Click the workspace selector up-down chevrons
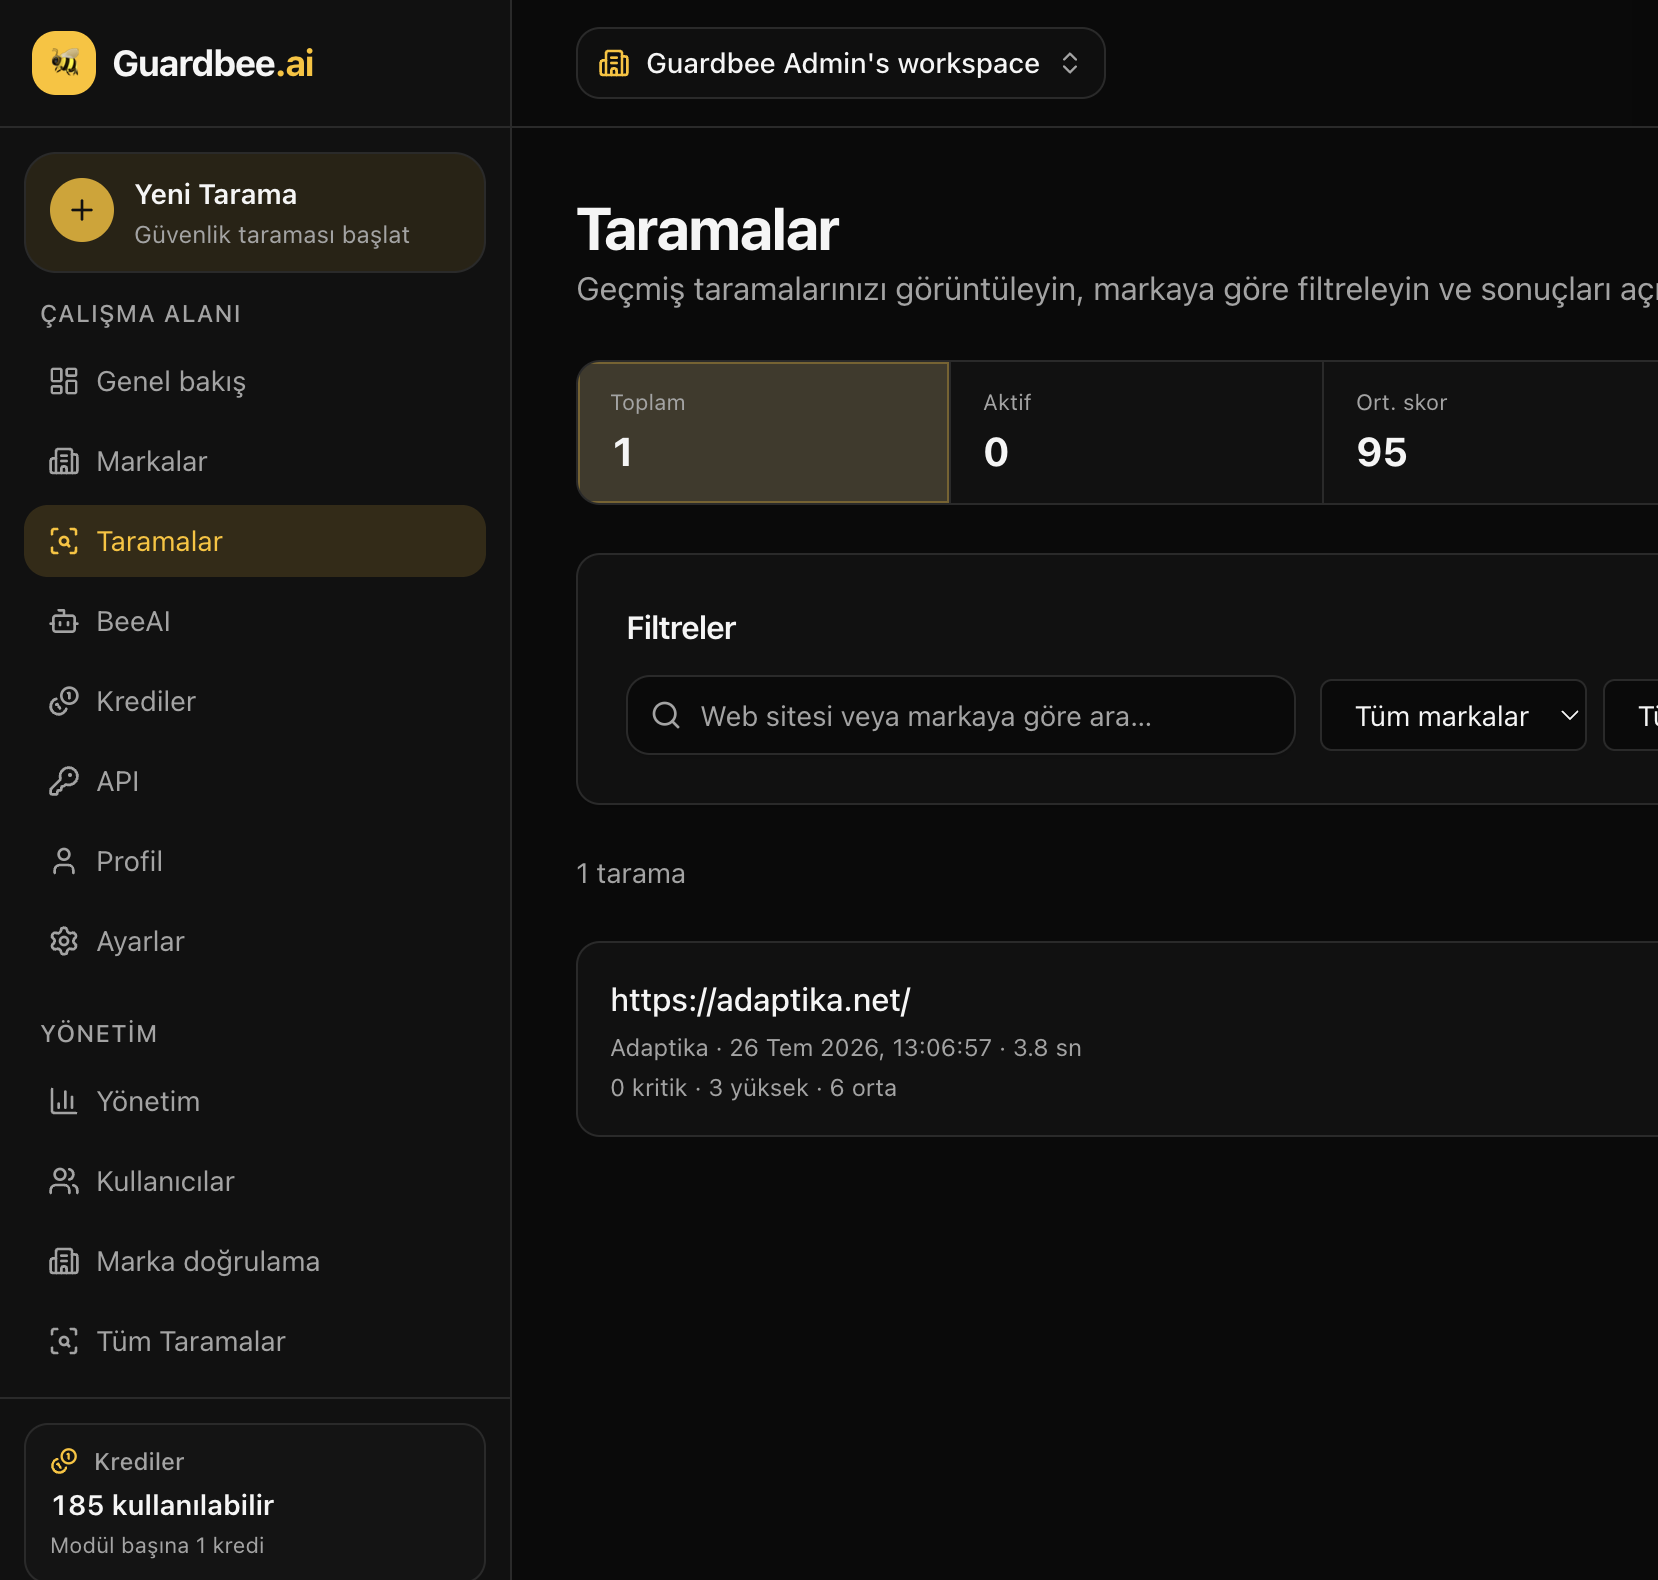The image size is (1658, 1580). [1070, 63]
